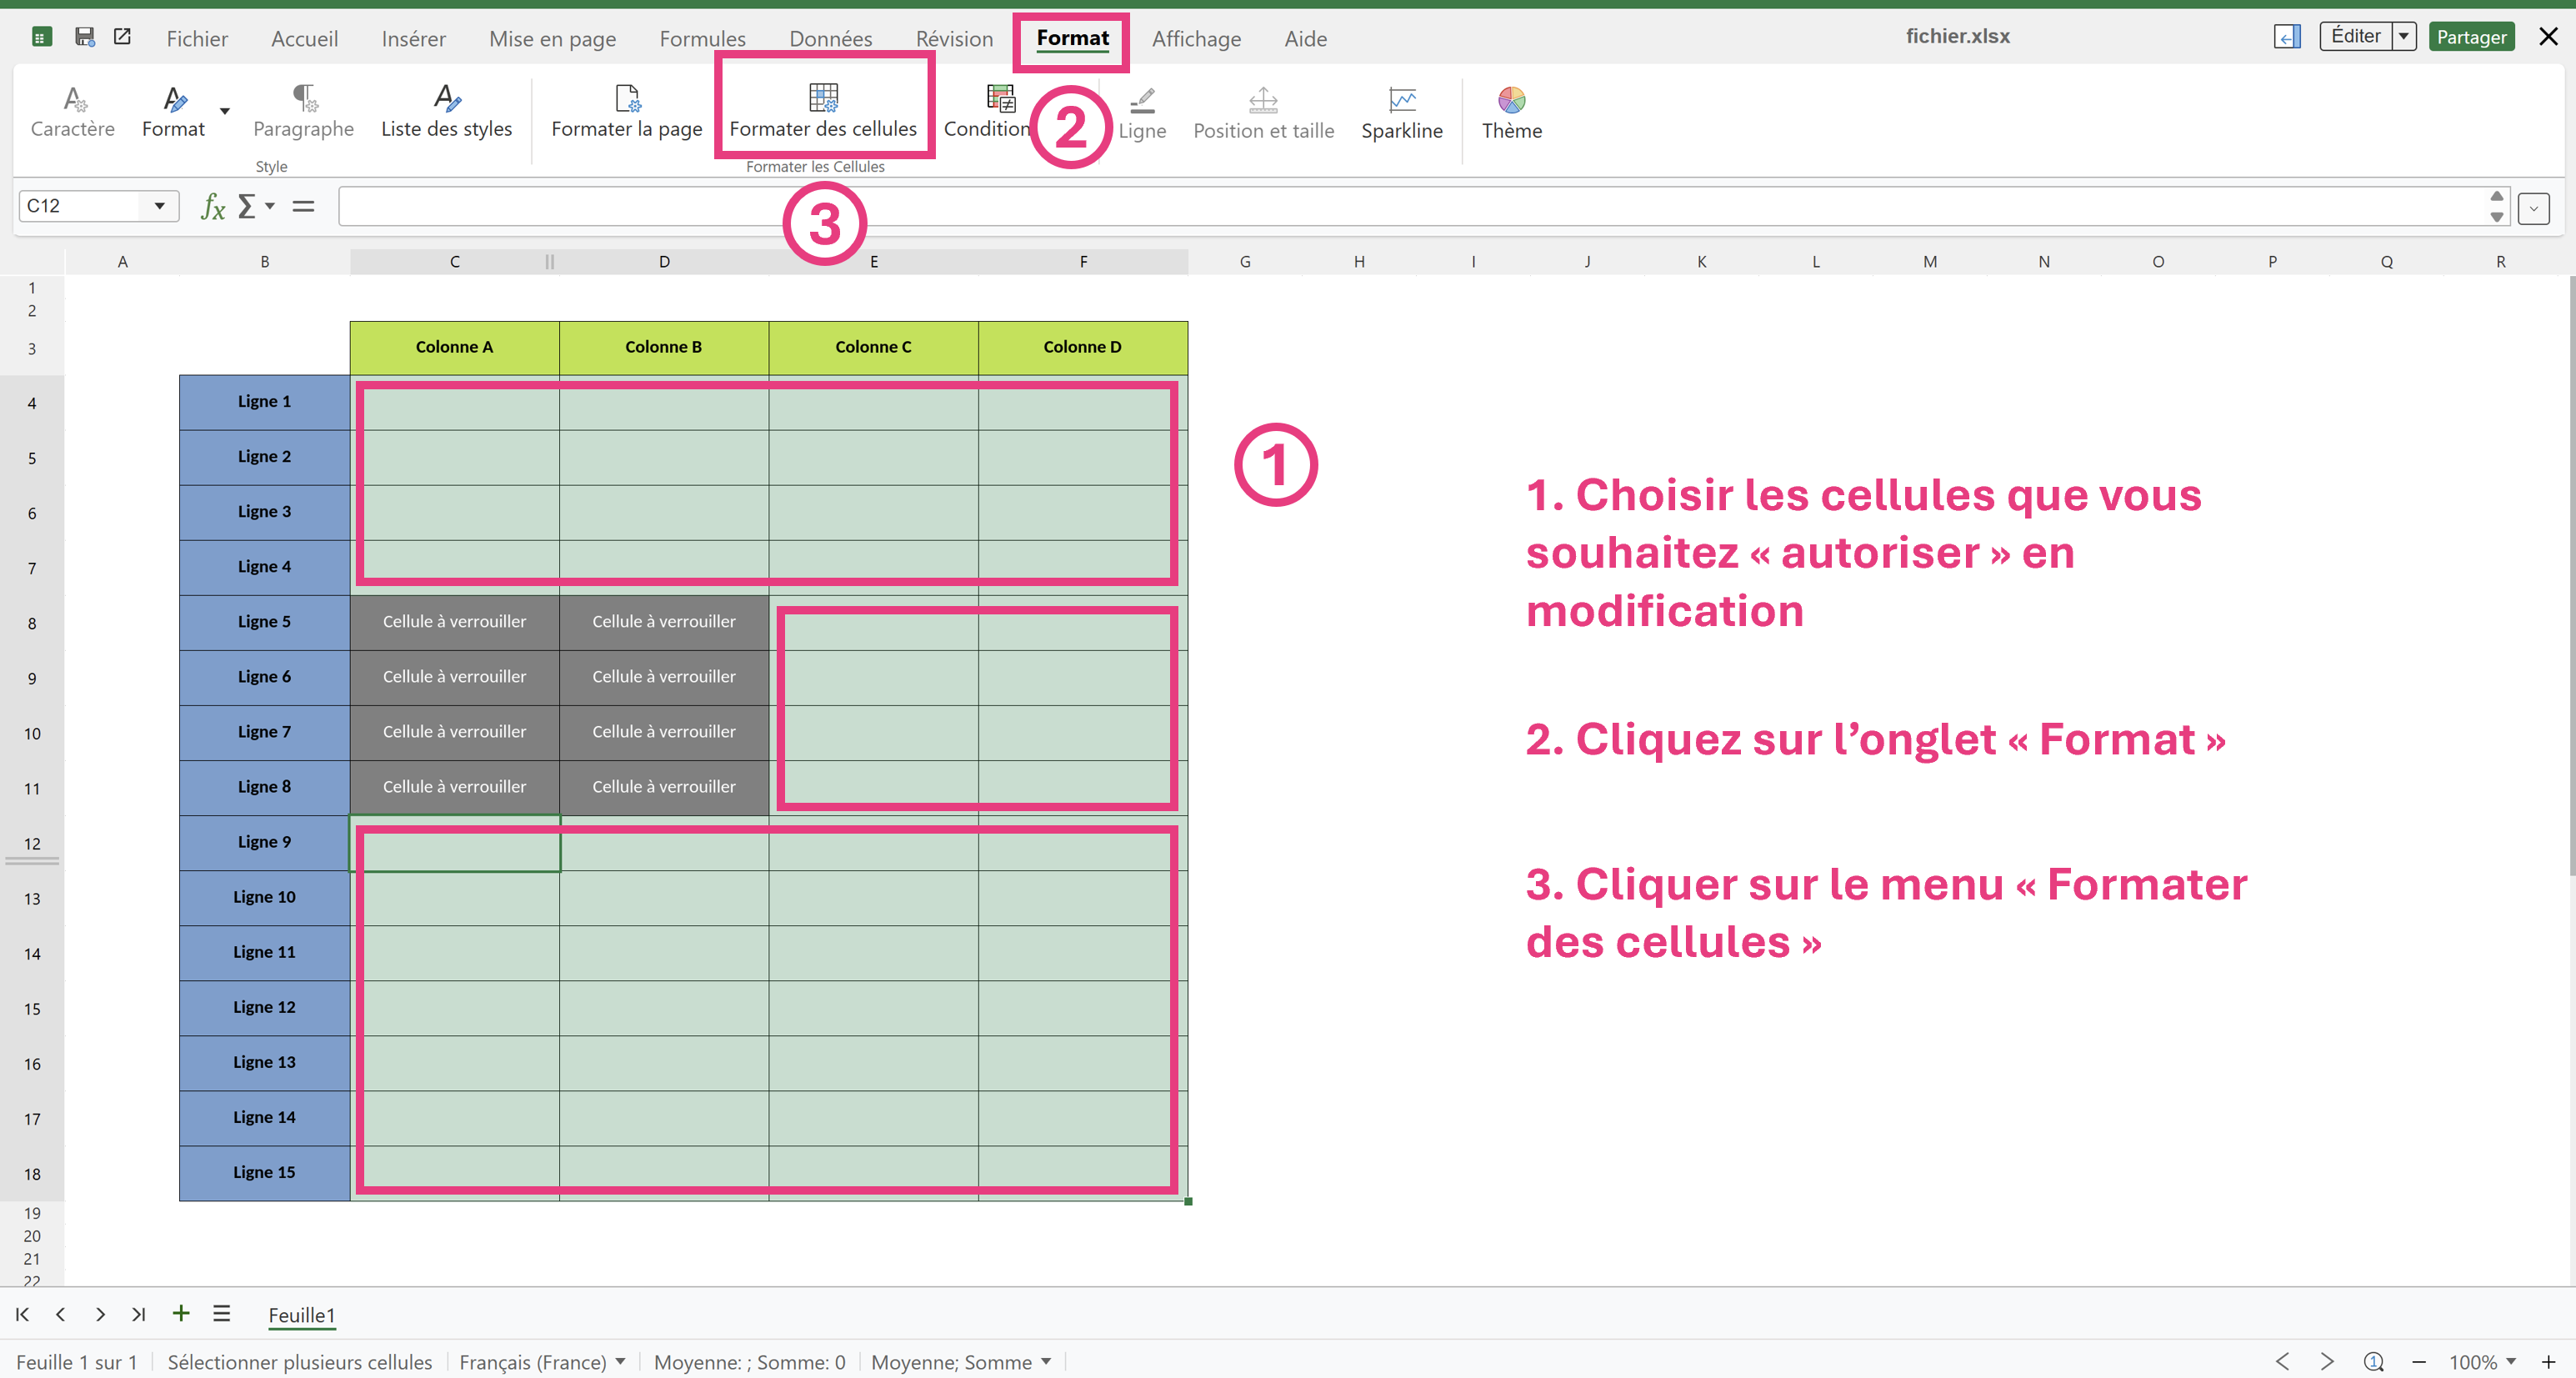Open Formater des cellules dialog
Viewport: 2576px width, 1378px height.
[823, 112]
